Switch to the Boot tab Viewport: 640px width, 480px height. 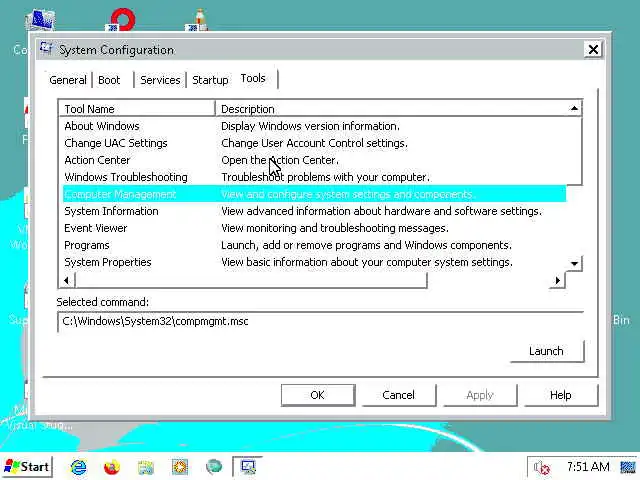pyautogui.click(x=109, y=80)
